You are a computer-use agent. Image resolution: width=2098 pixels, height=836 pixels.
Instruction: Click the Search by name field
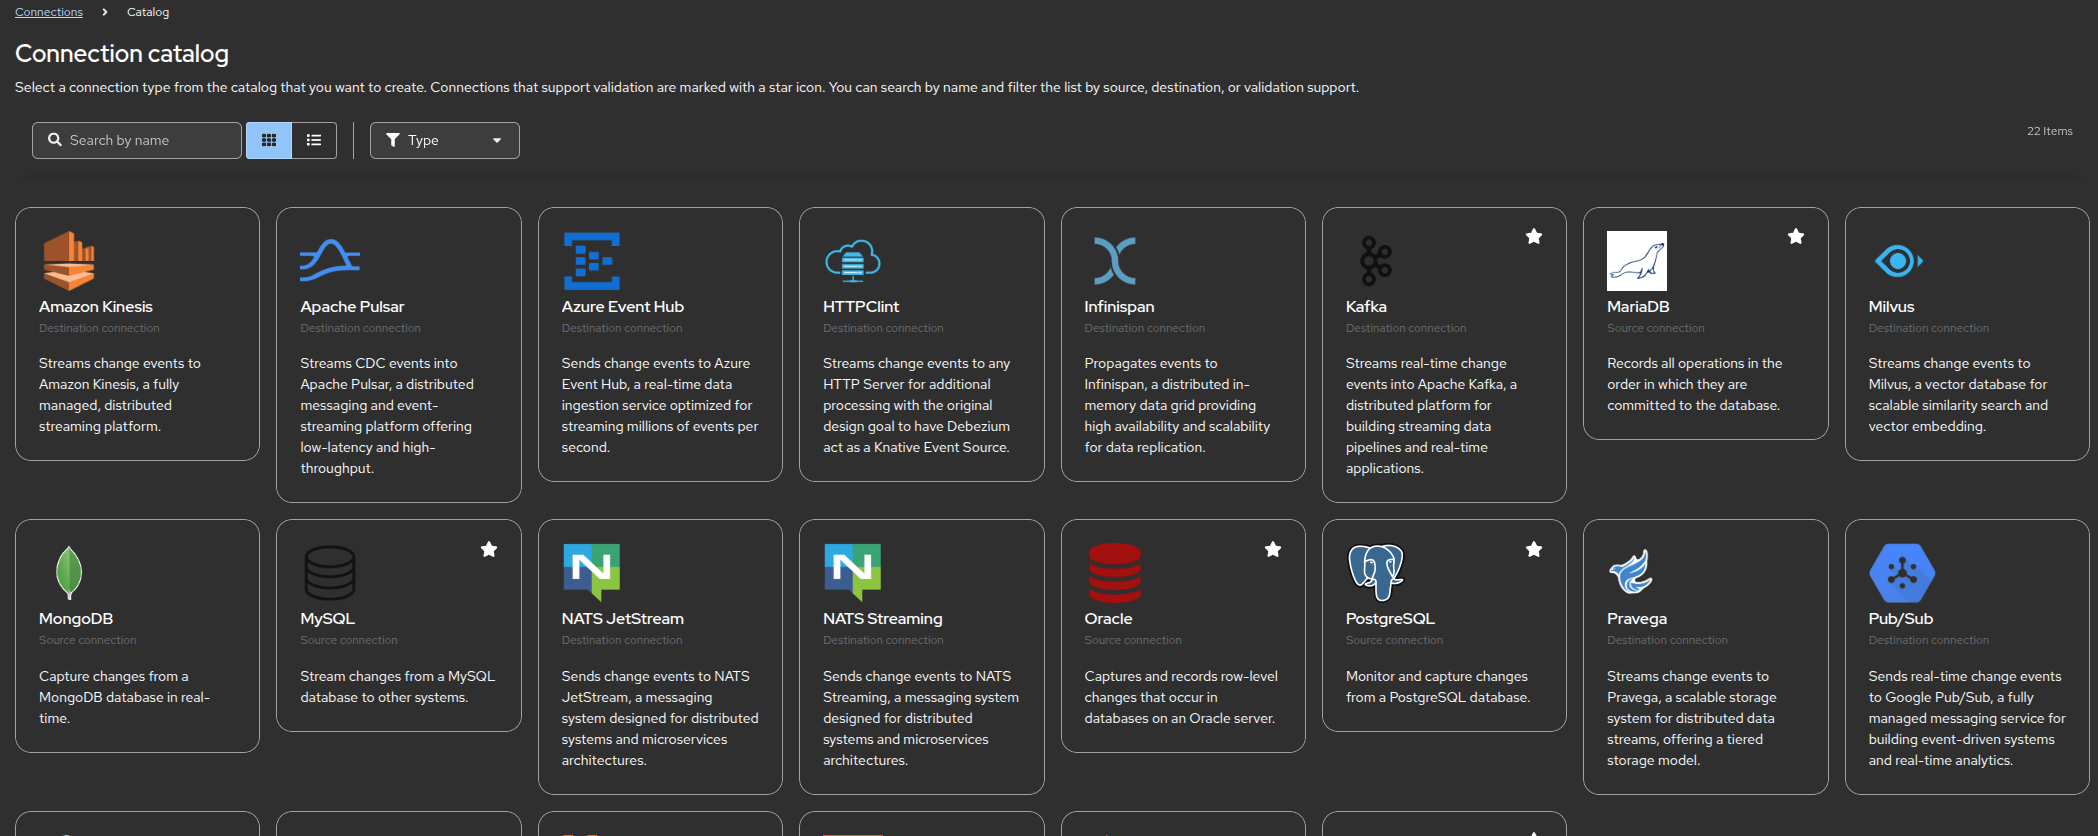point(138,140)
